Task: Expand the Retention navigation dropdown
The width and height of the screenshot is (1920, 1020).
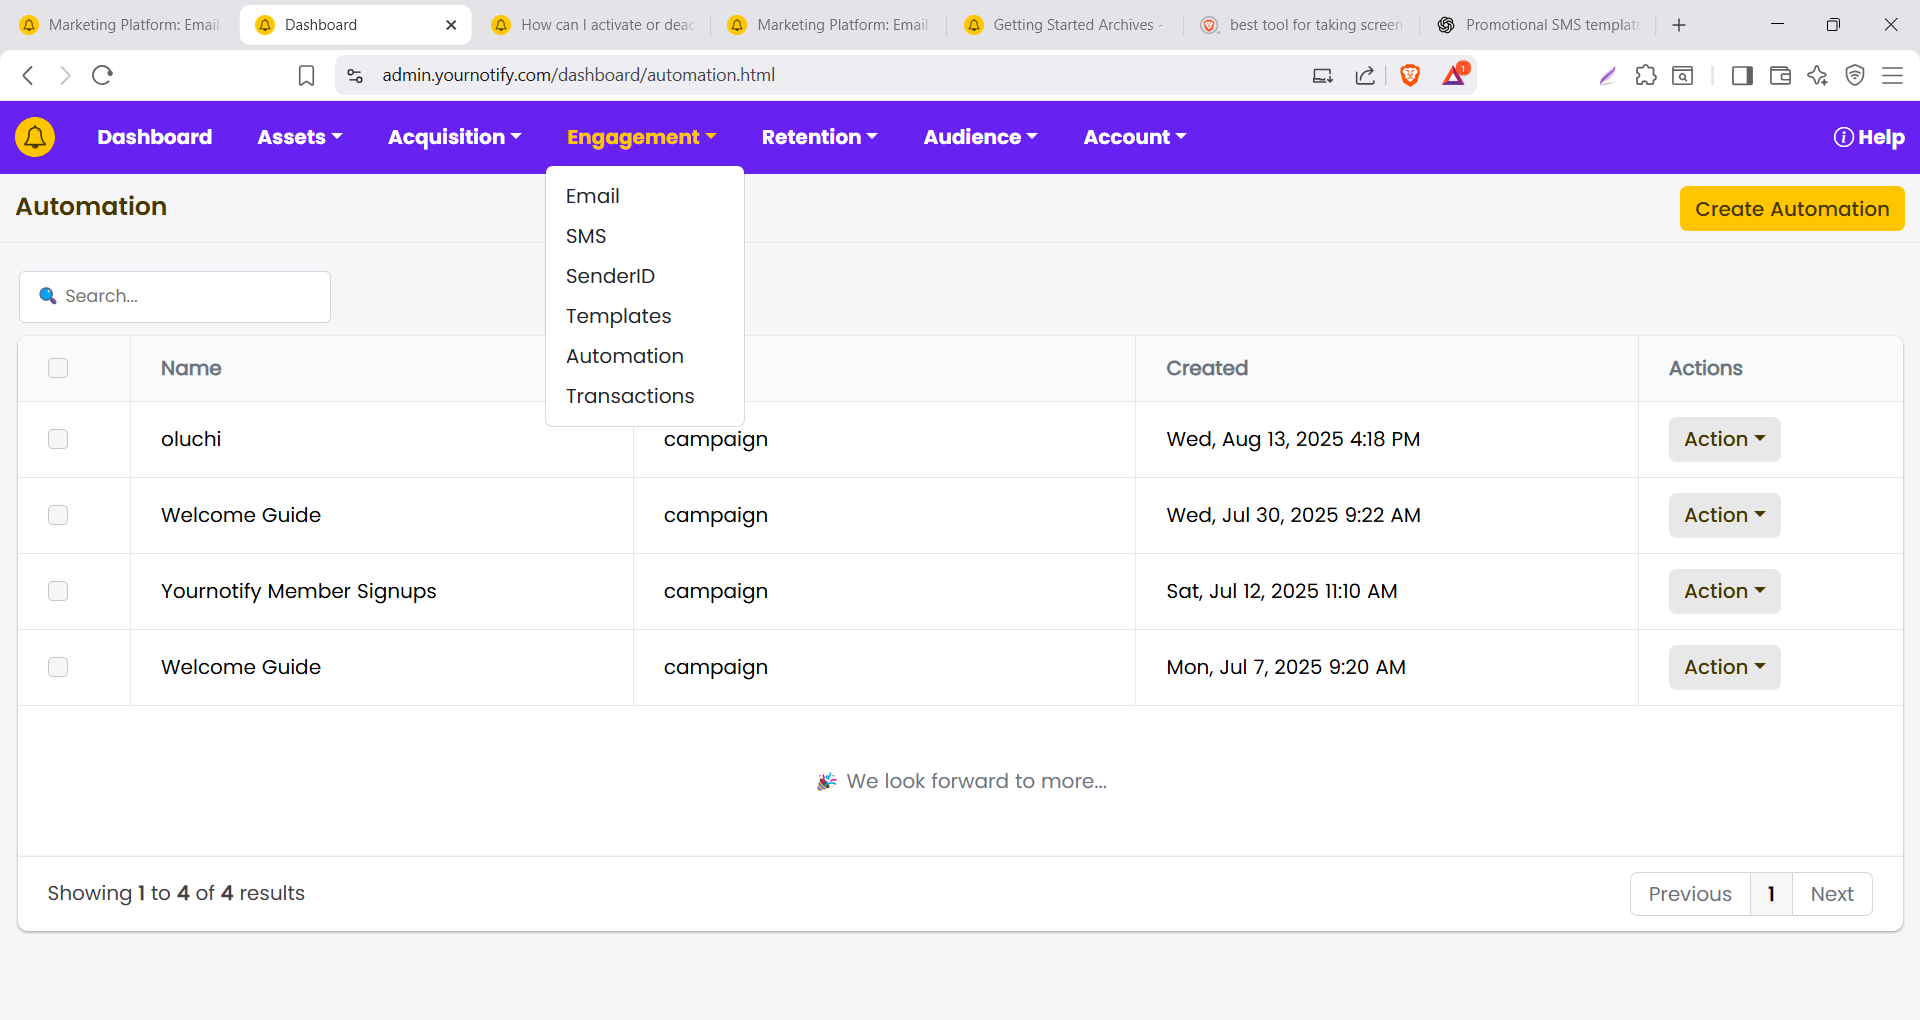Action: [x=819, y=137]
